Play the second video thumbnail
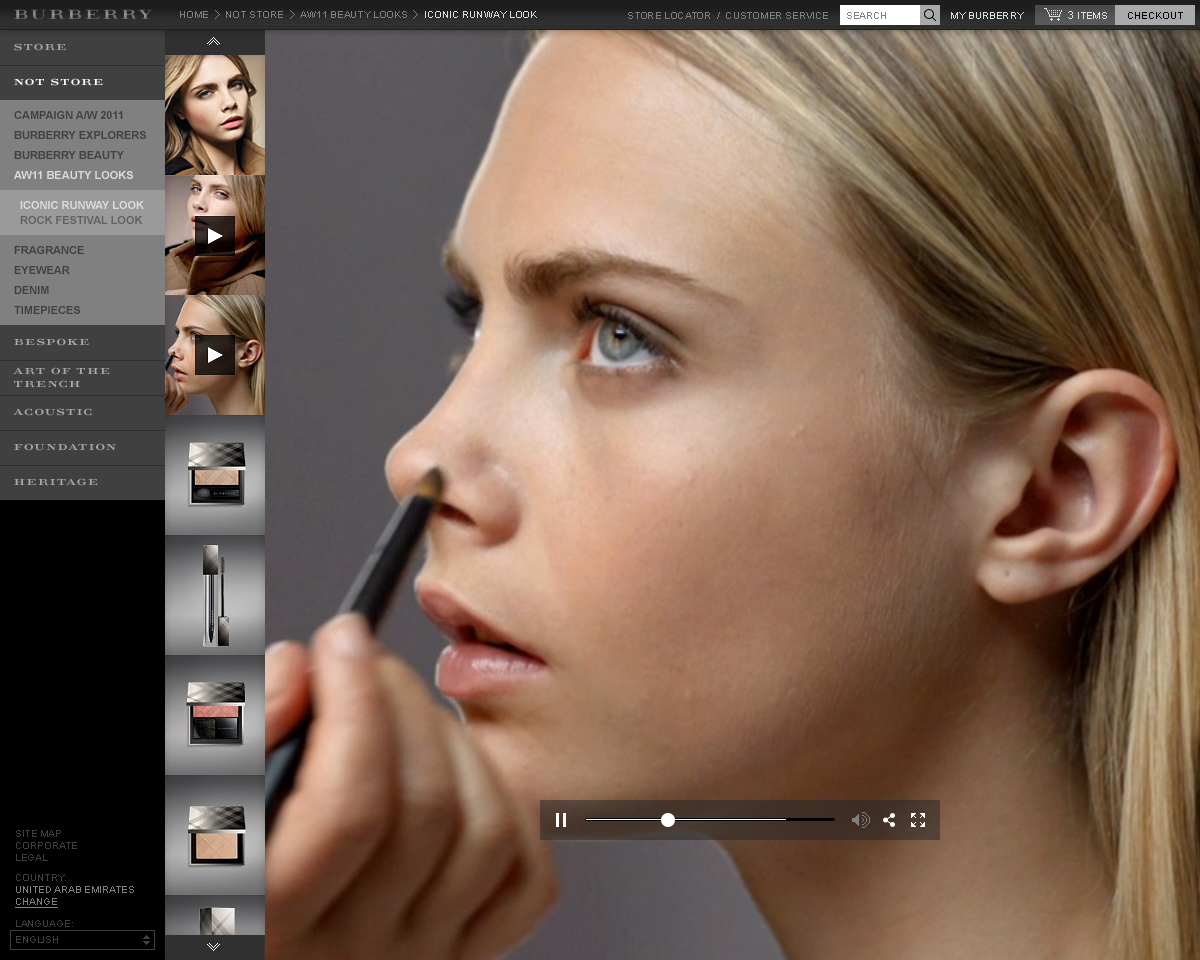This screenshot has width=1200, height=960. [215, 236]
